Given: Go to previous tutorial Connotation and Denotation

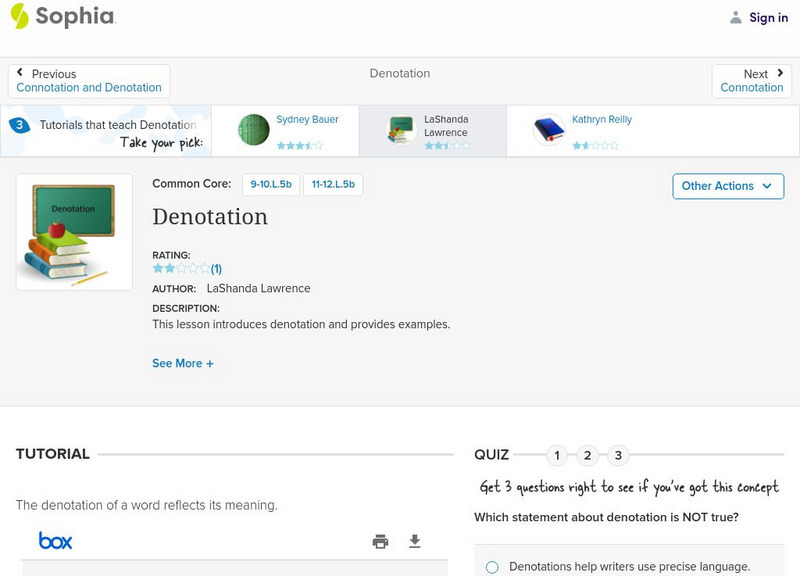Looking at the screenshot, I should (89, 81).
